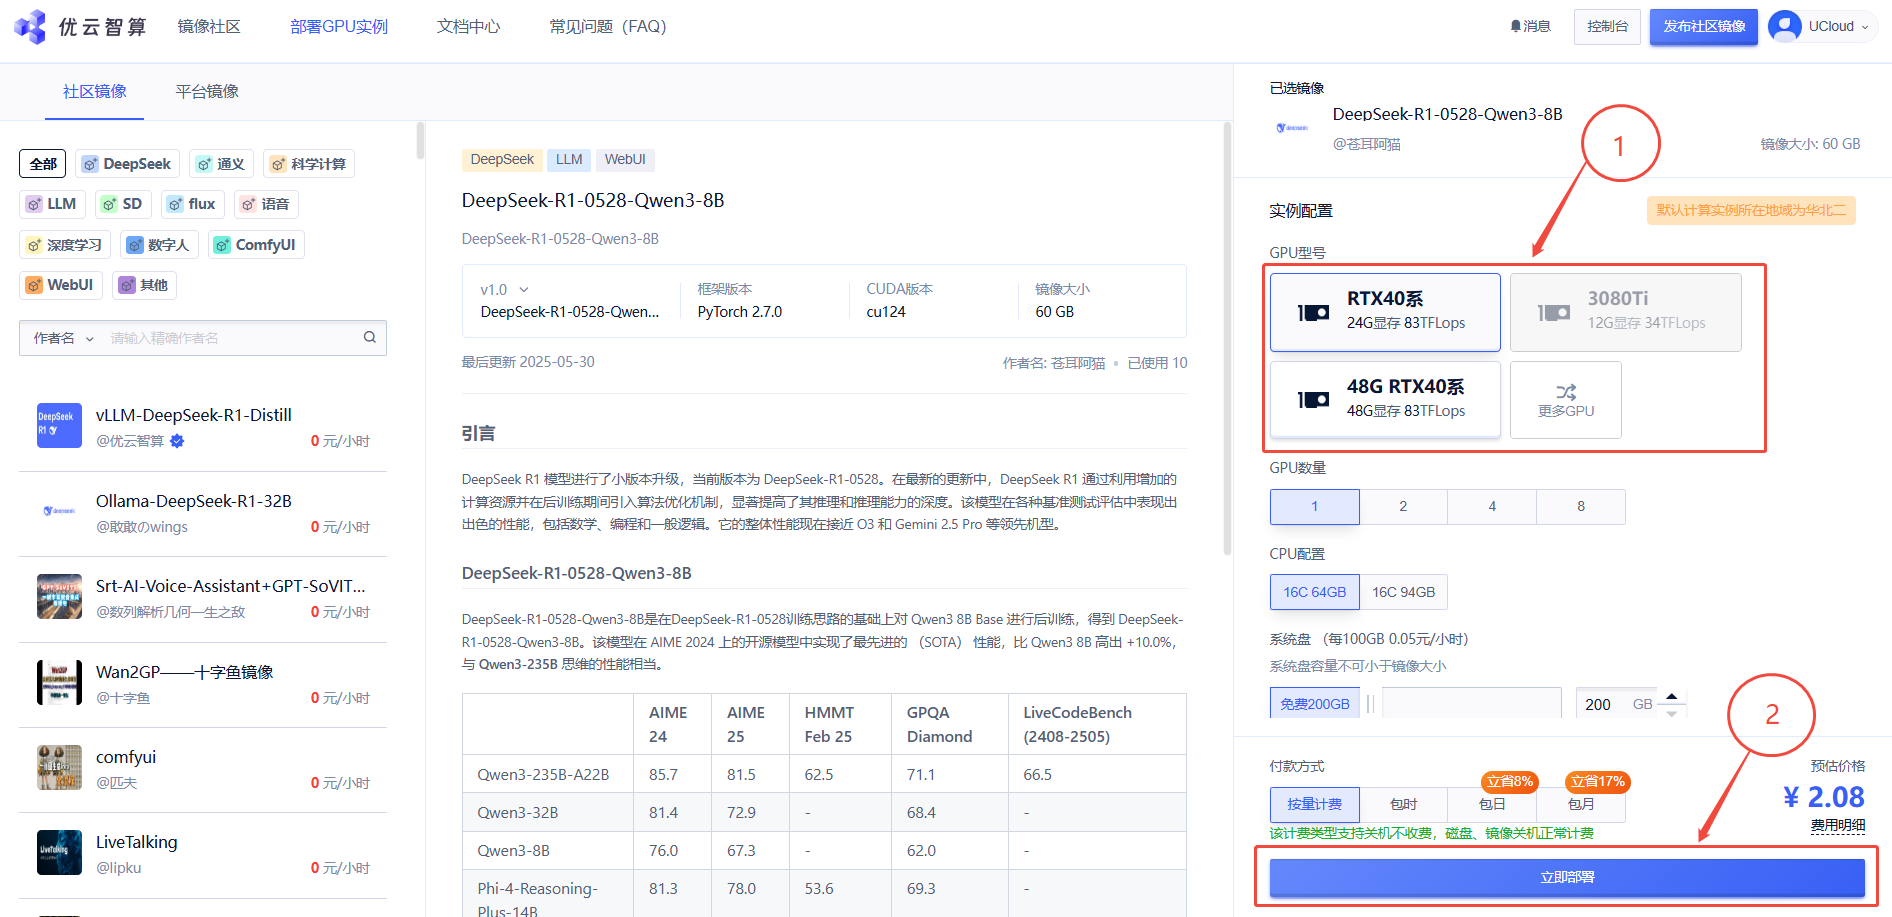This screenshot has width=1892, height=917.
Task: Click the selected image DeepSeek logo thumbnail
Action: tap(1292, 128)
